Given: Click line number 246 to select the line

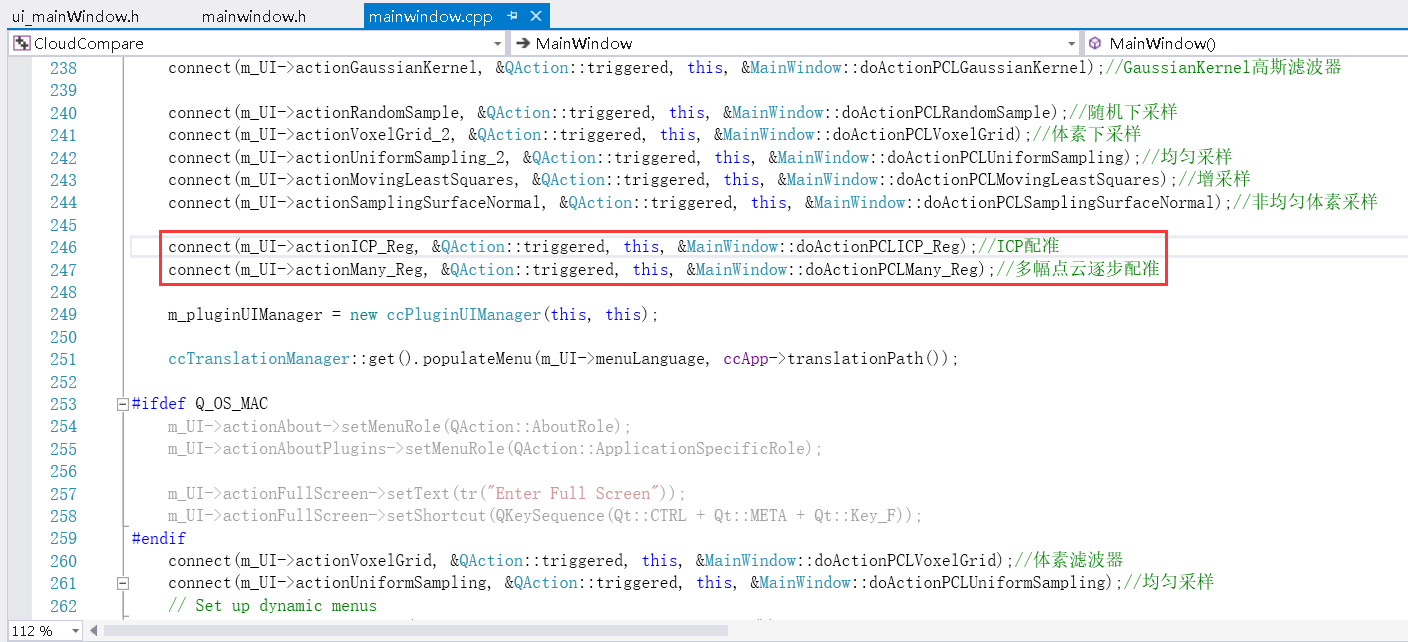Looking at the screenshot, I should 63,247.
